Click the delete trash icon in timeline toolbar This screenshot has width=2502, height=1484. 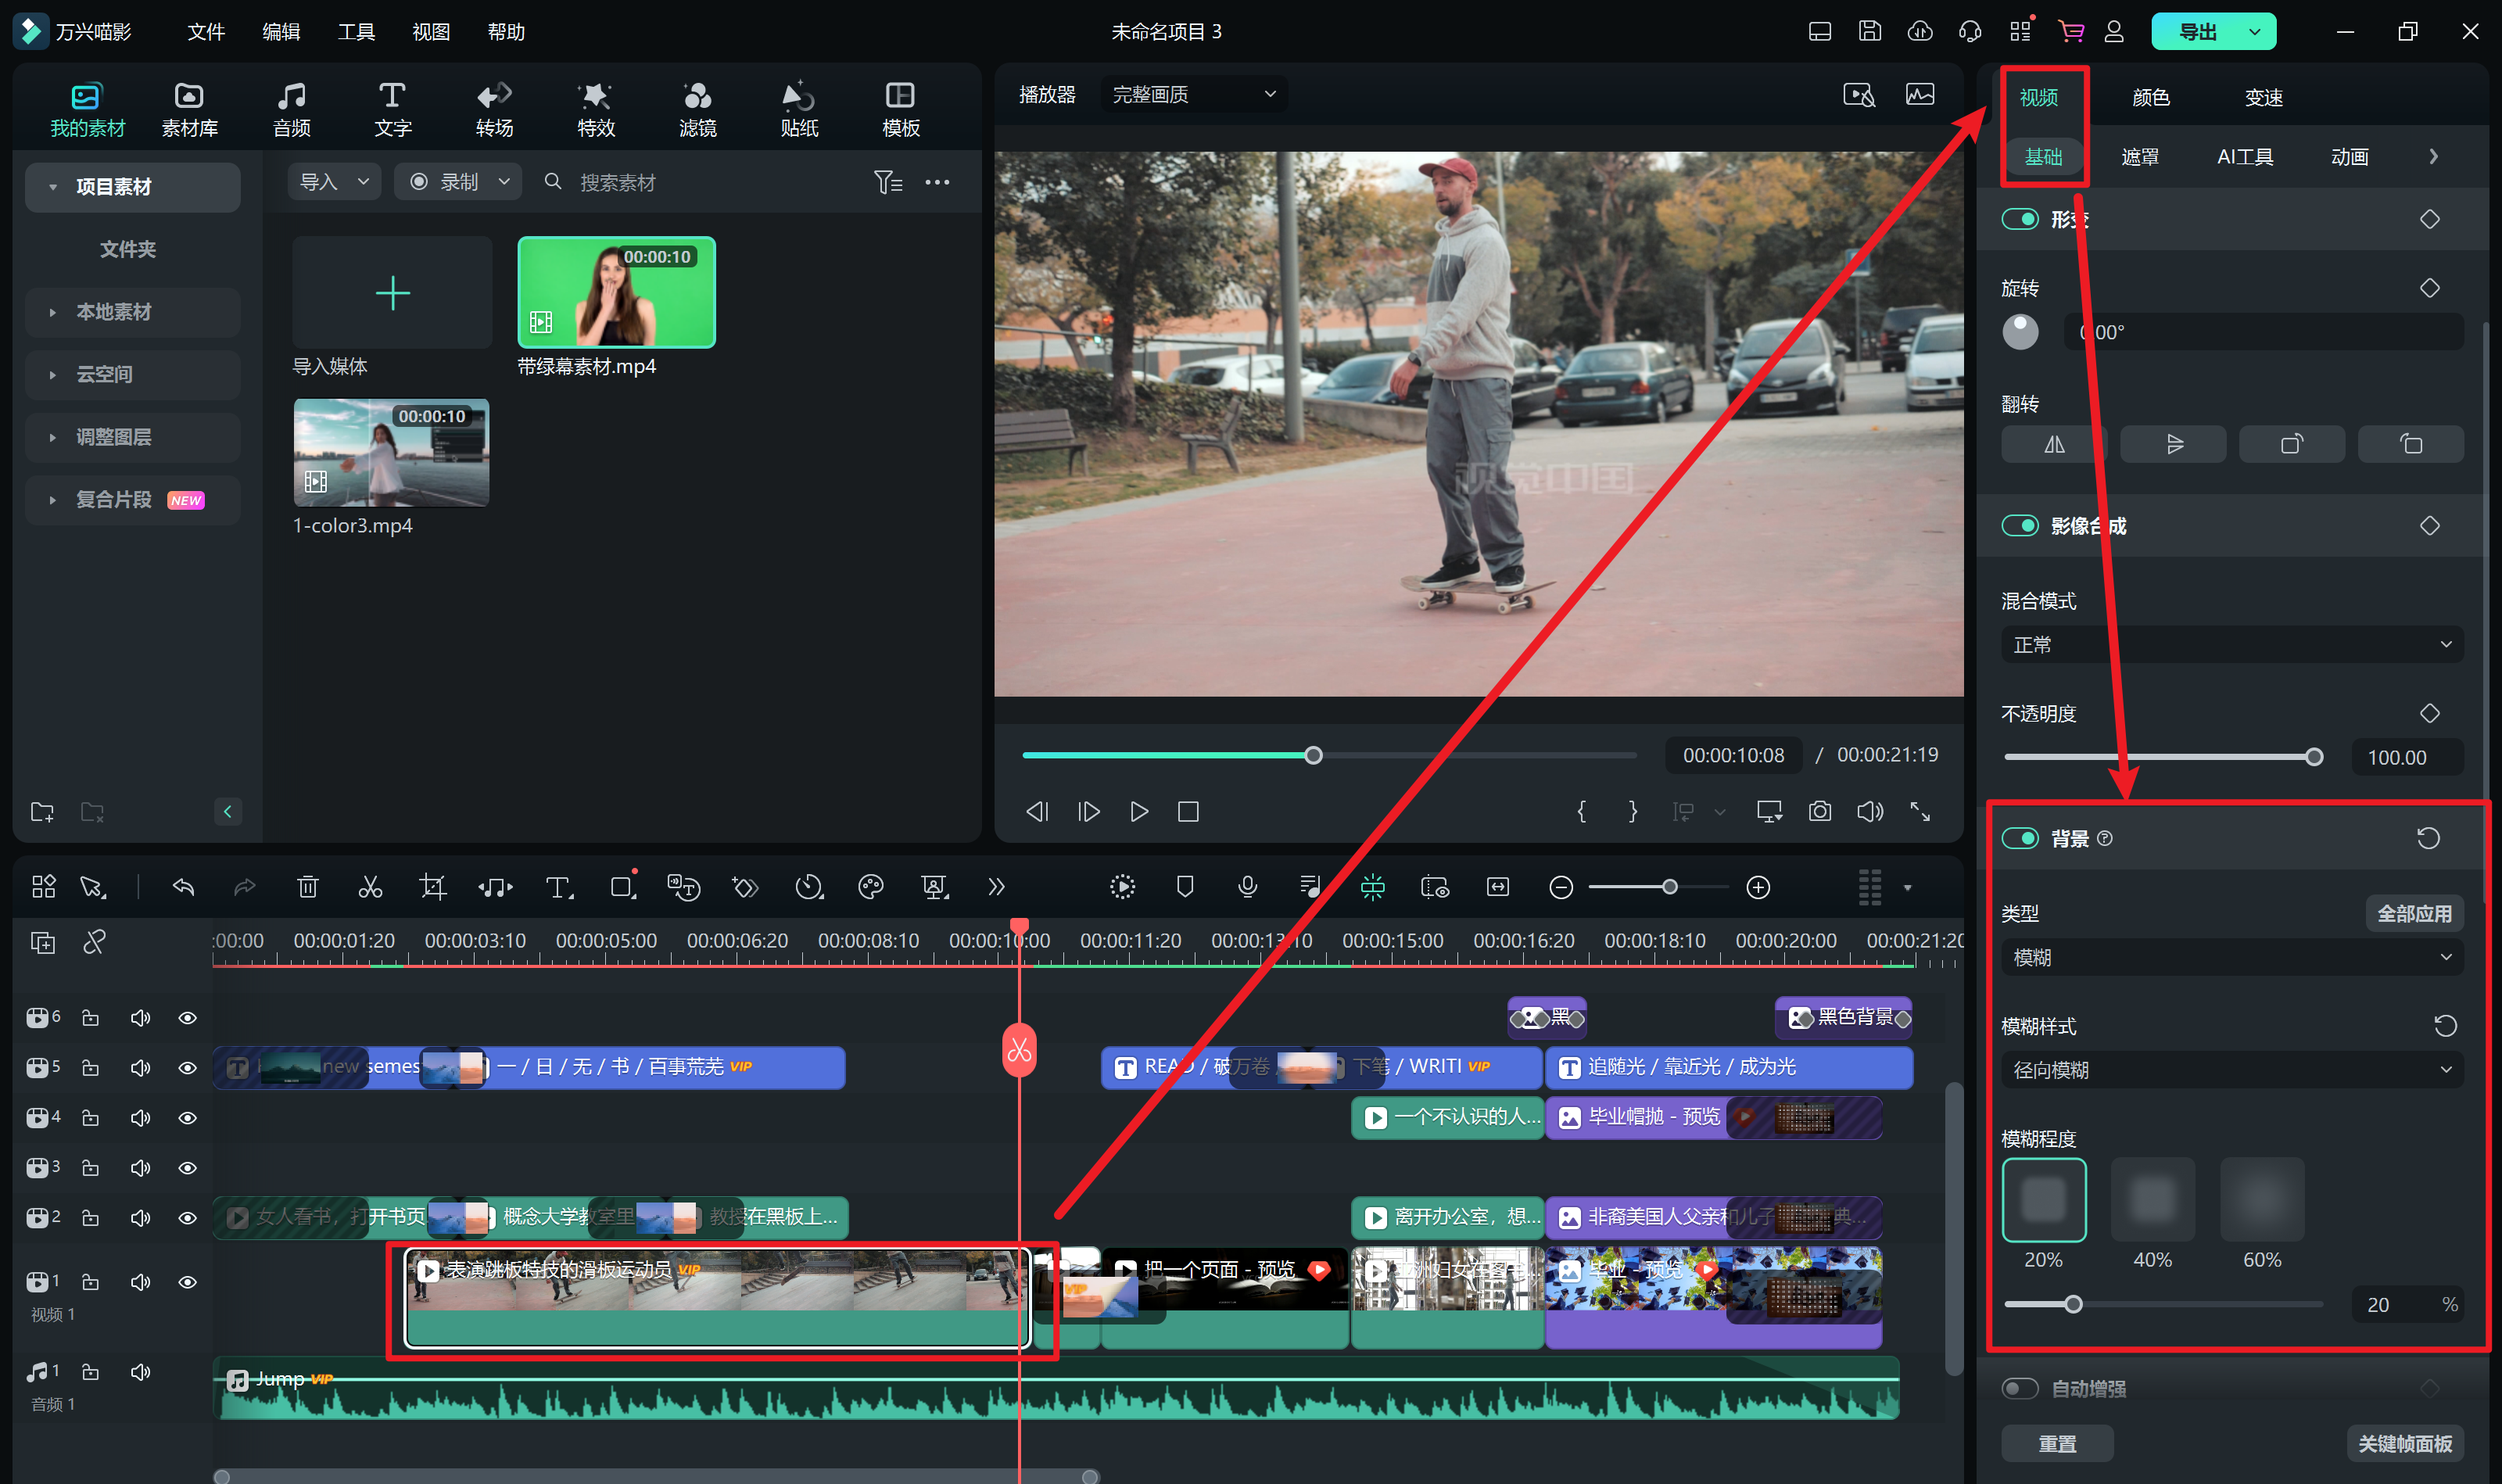[308, 887]
